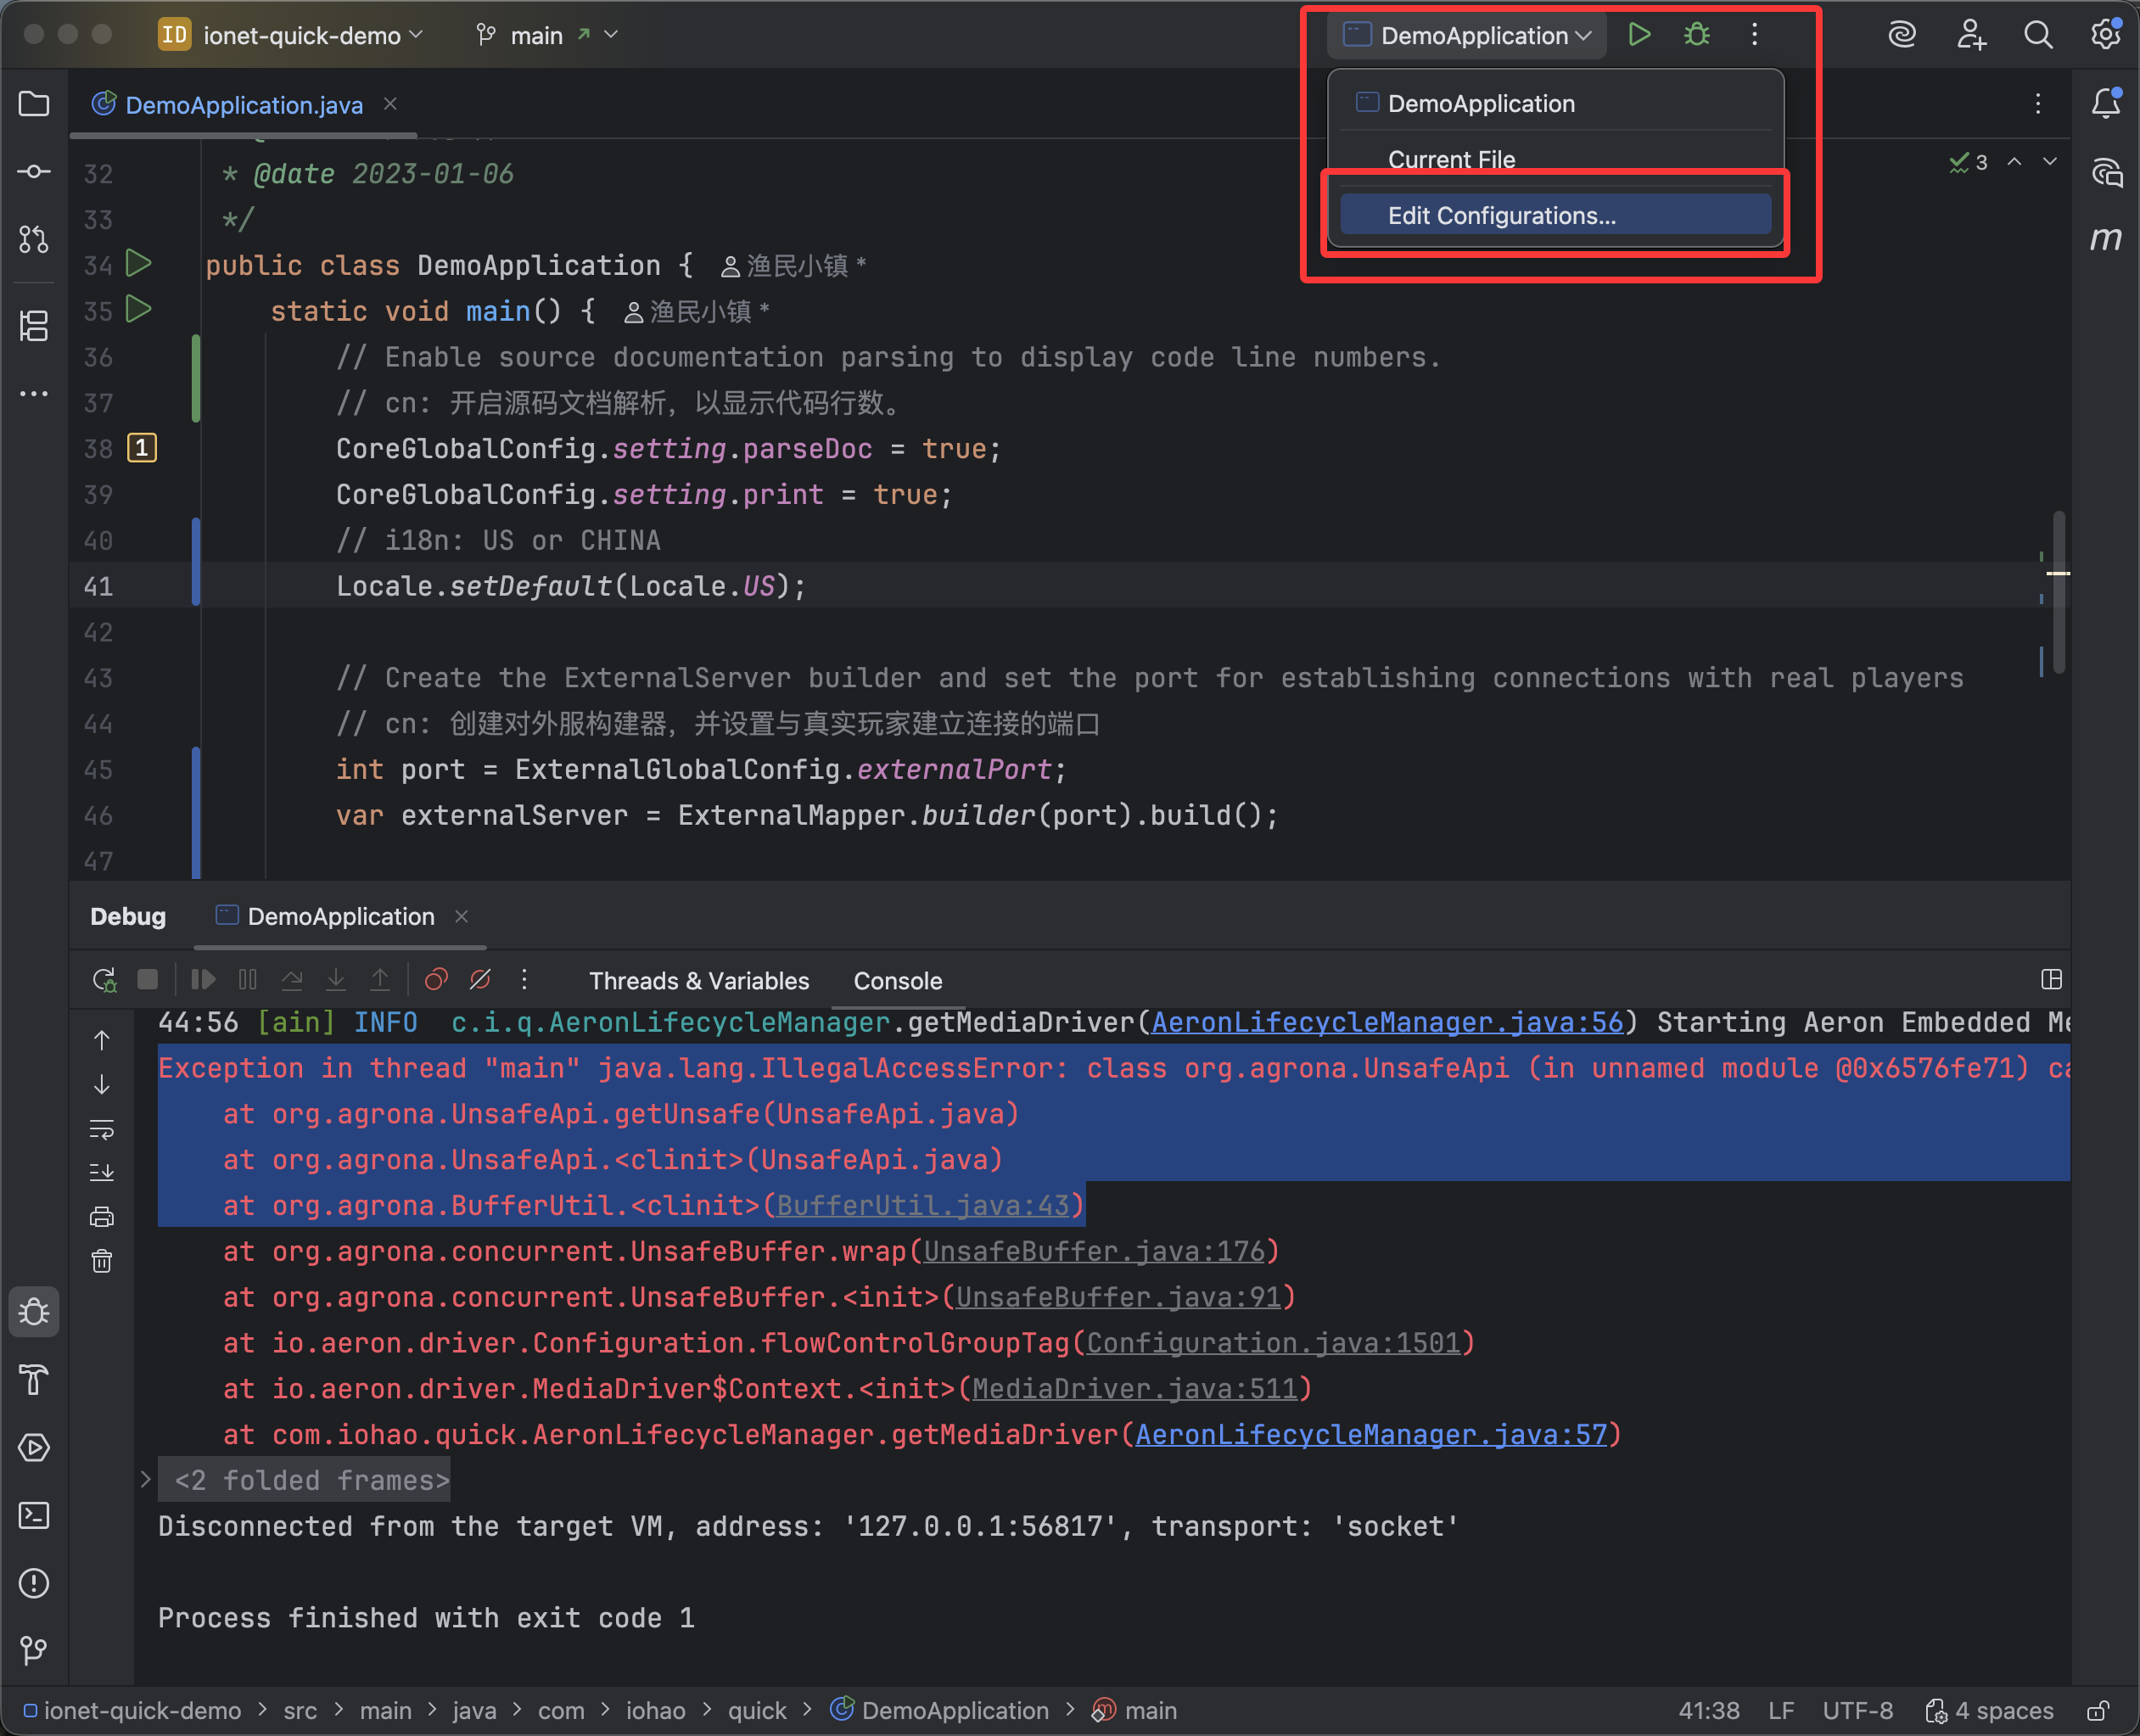Click the Stop debug session square

click(148, 980)
